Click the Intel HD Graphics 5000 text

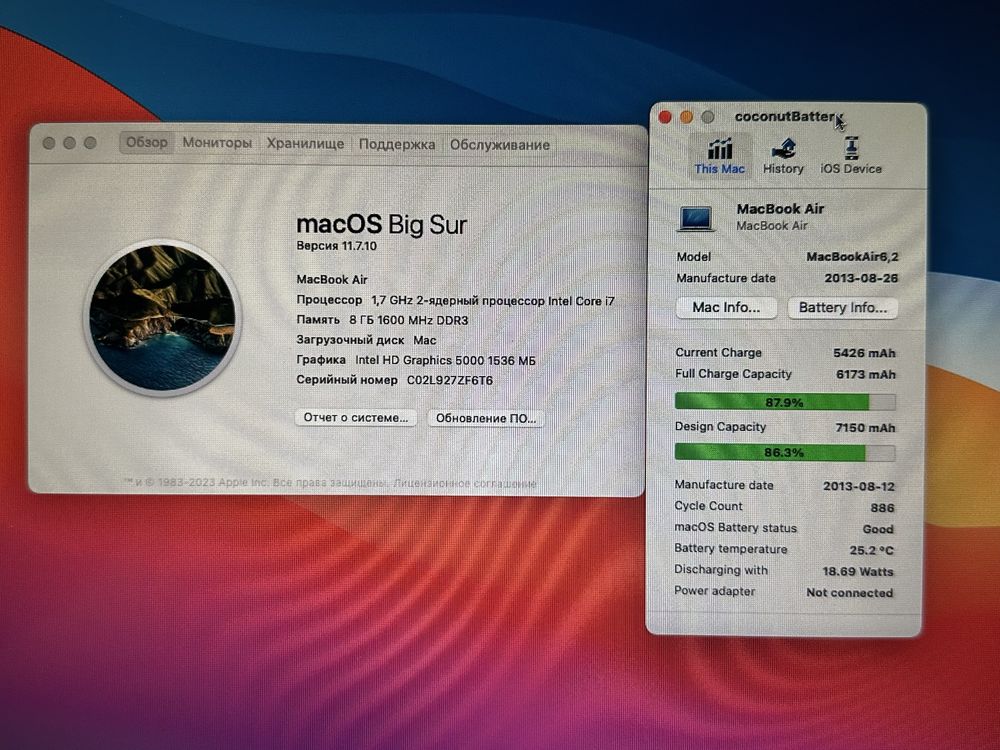445,360
